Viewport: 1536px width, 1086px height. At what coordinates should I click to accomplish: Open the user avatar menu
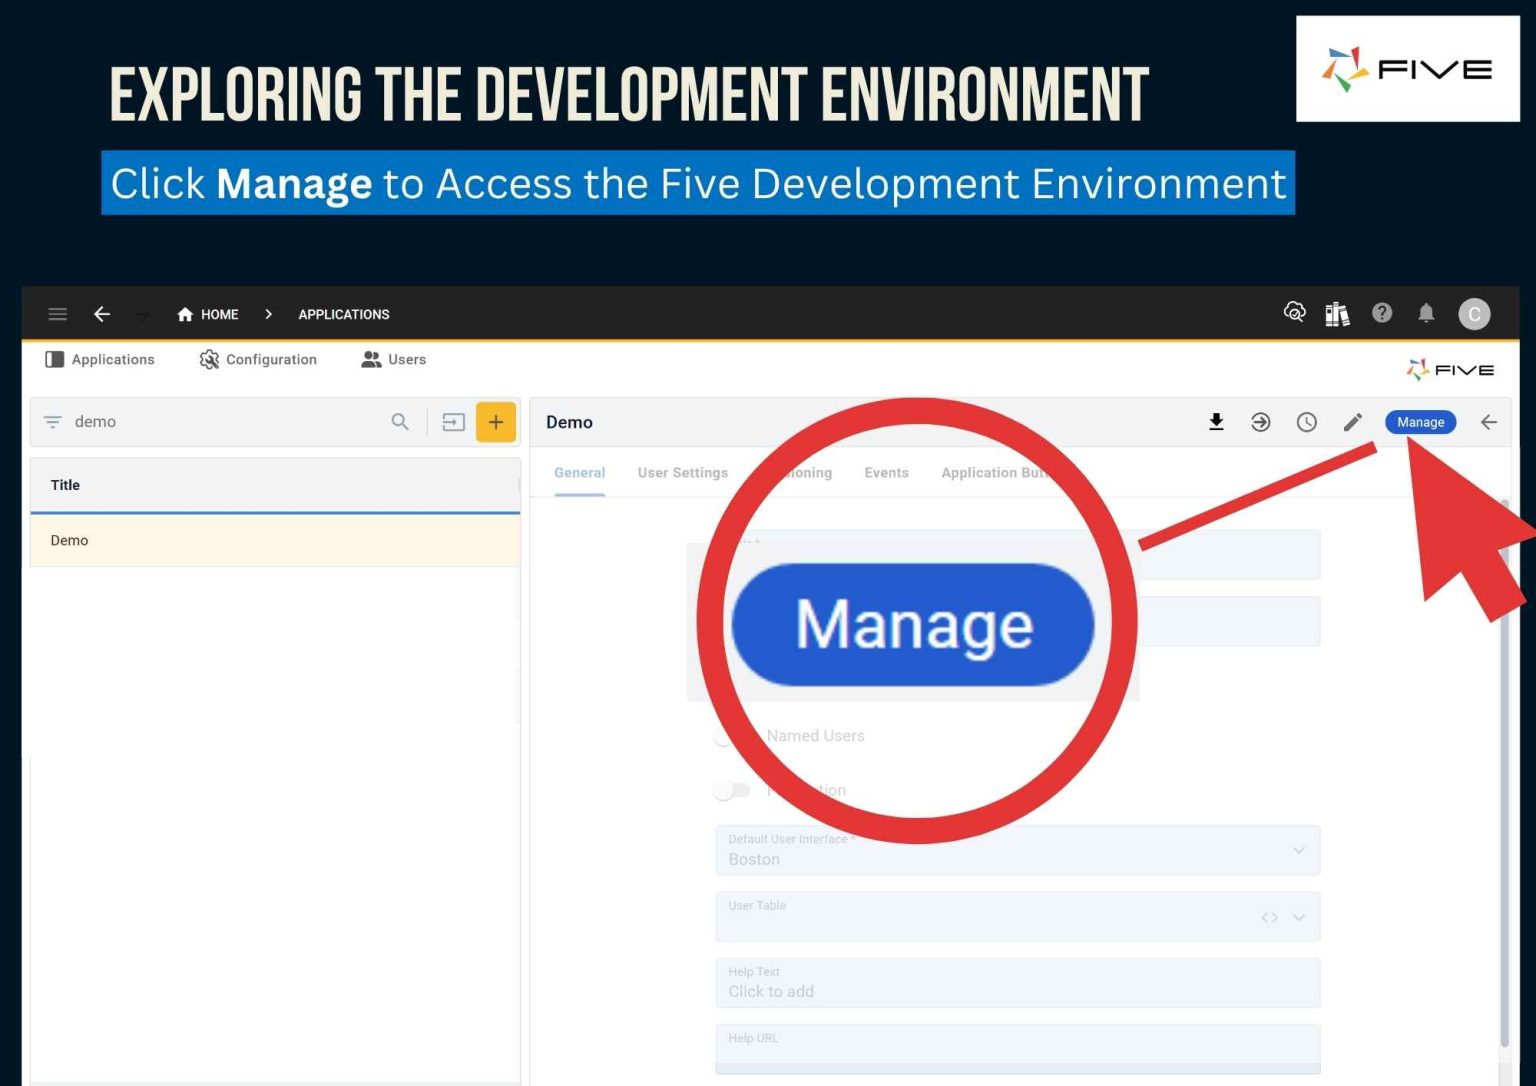tap(1475, 313)
